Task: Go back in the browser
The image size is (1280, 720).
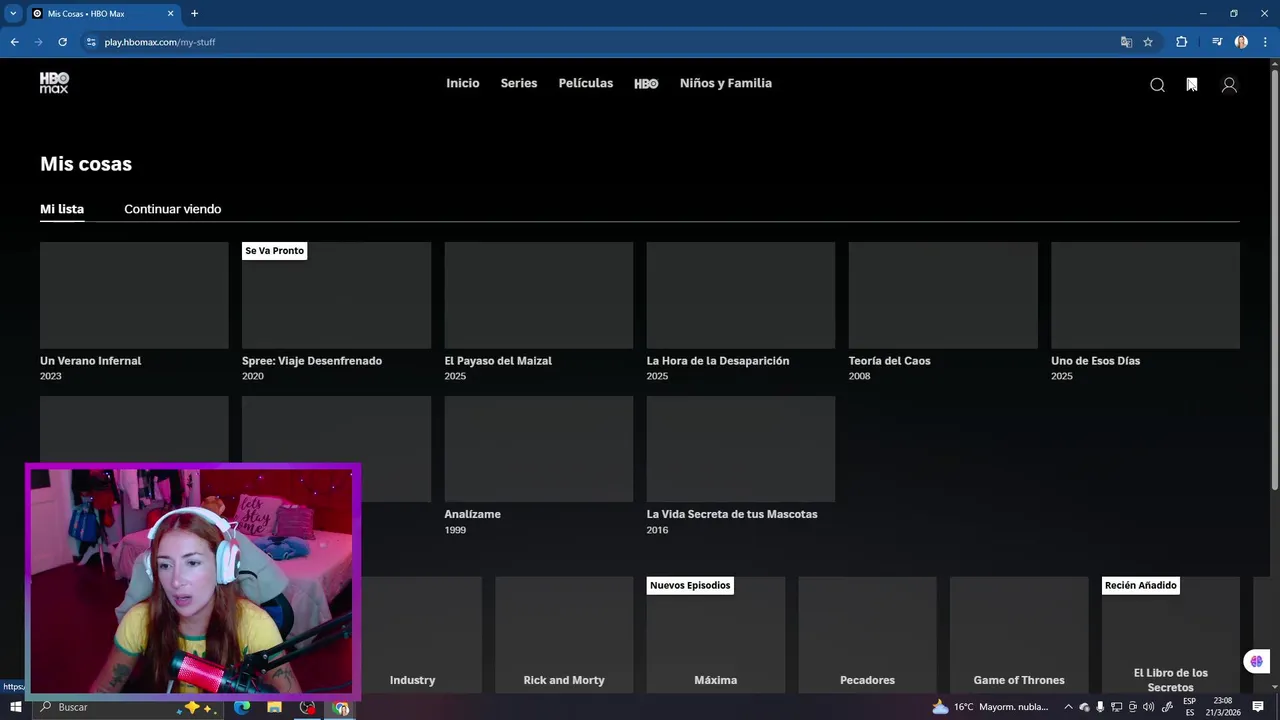Action: point(14,42)
